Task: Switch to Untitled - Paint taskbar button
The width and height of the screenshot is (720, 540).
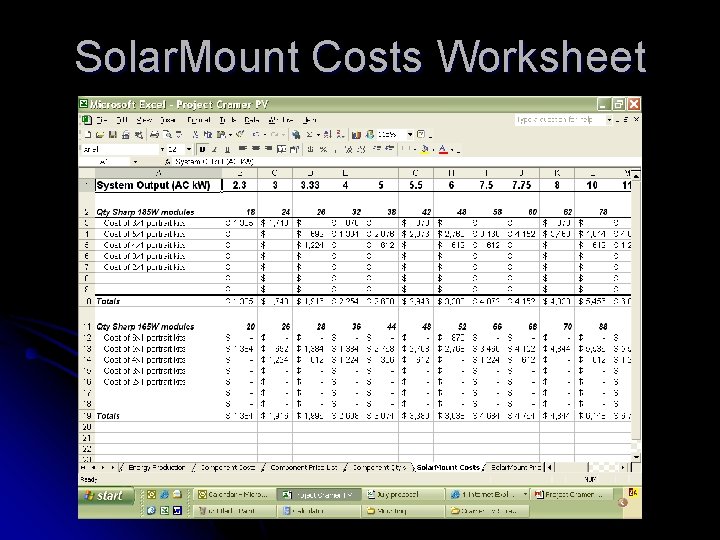Action: click(x=233, y=511)
